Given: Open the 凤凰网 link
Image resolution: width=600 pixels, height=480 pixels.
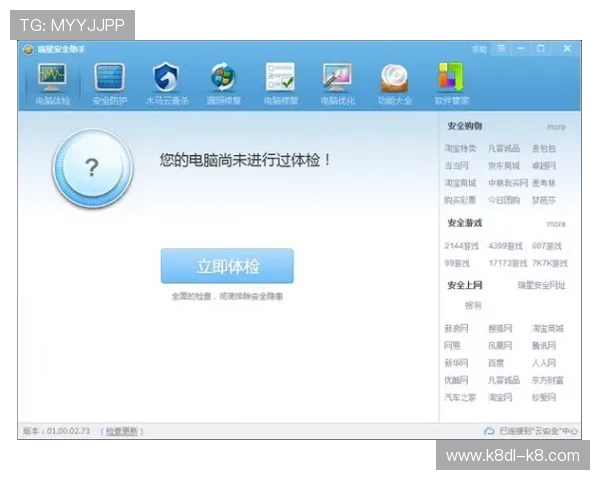Looking at the screenshot, I should (500, 346).
